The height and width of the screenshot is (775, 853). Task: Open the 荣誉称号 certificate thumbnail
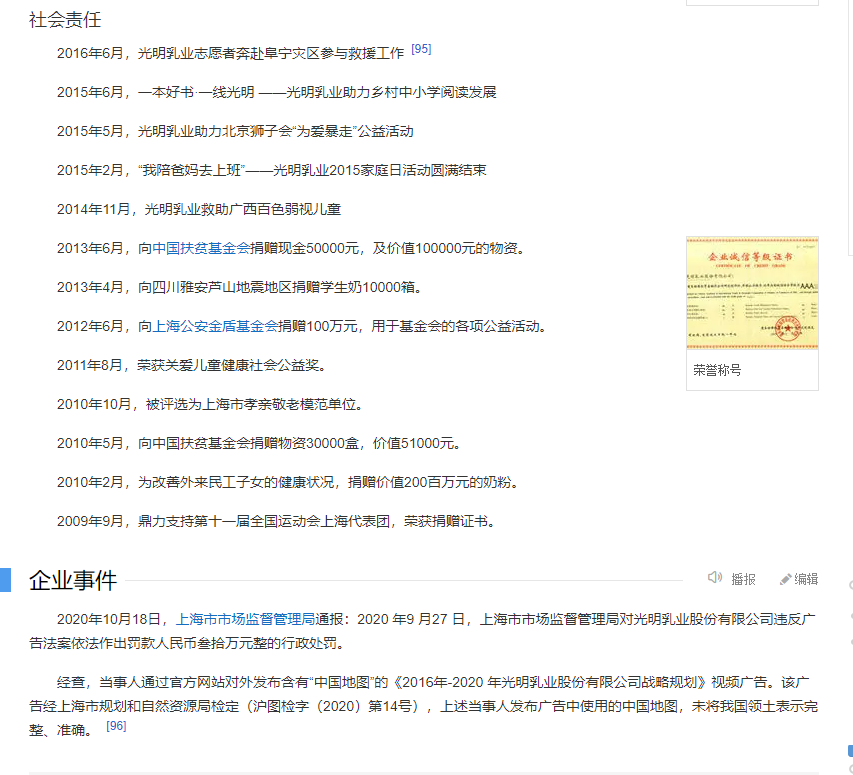pos(752,293)
